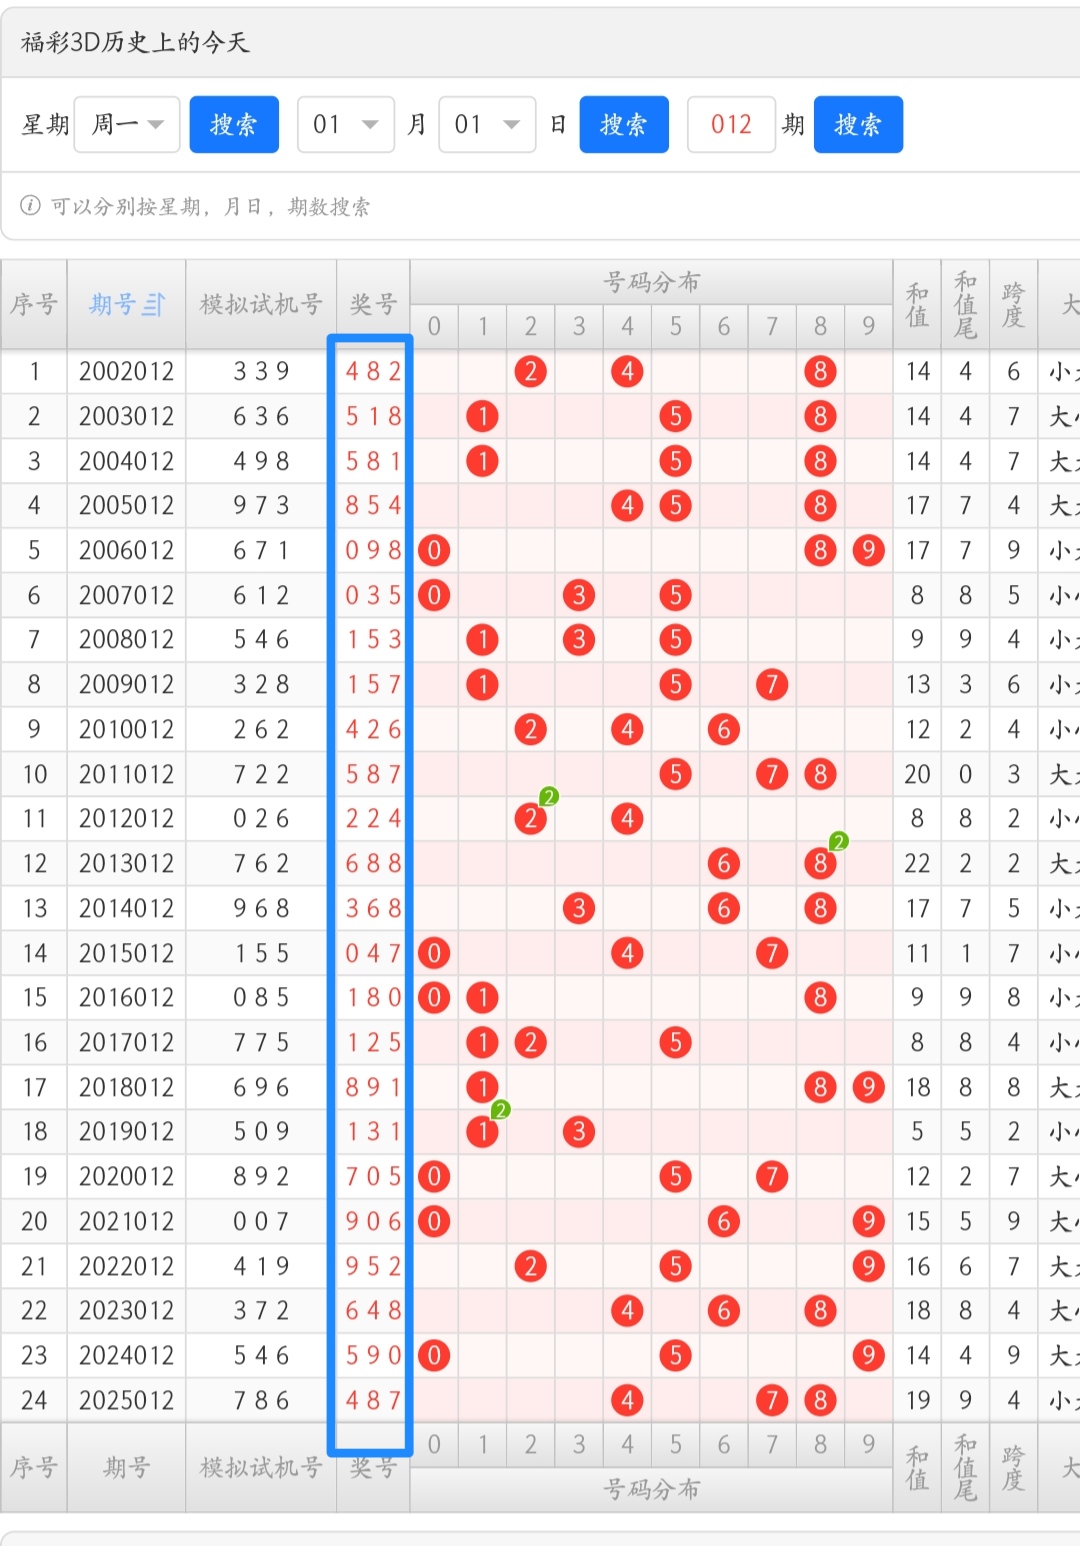Click winning number 131 in row 18

(373, 1131)
